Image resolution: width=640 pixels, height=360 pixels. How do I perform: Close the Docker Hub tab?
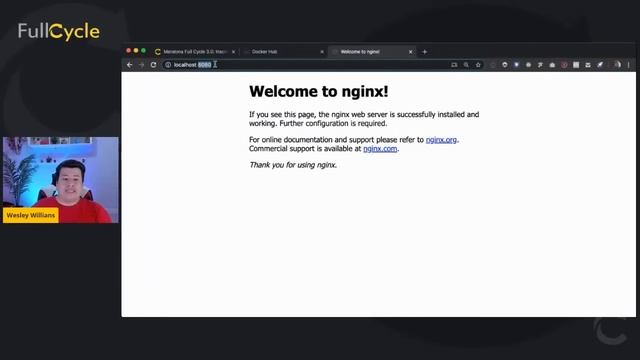click(322, 52)
